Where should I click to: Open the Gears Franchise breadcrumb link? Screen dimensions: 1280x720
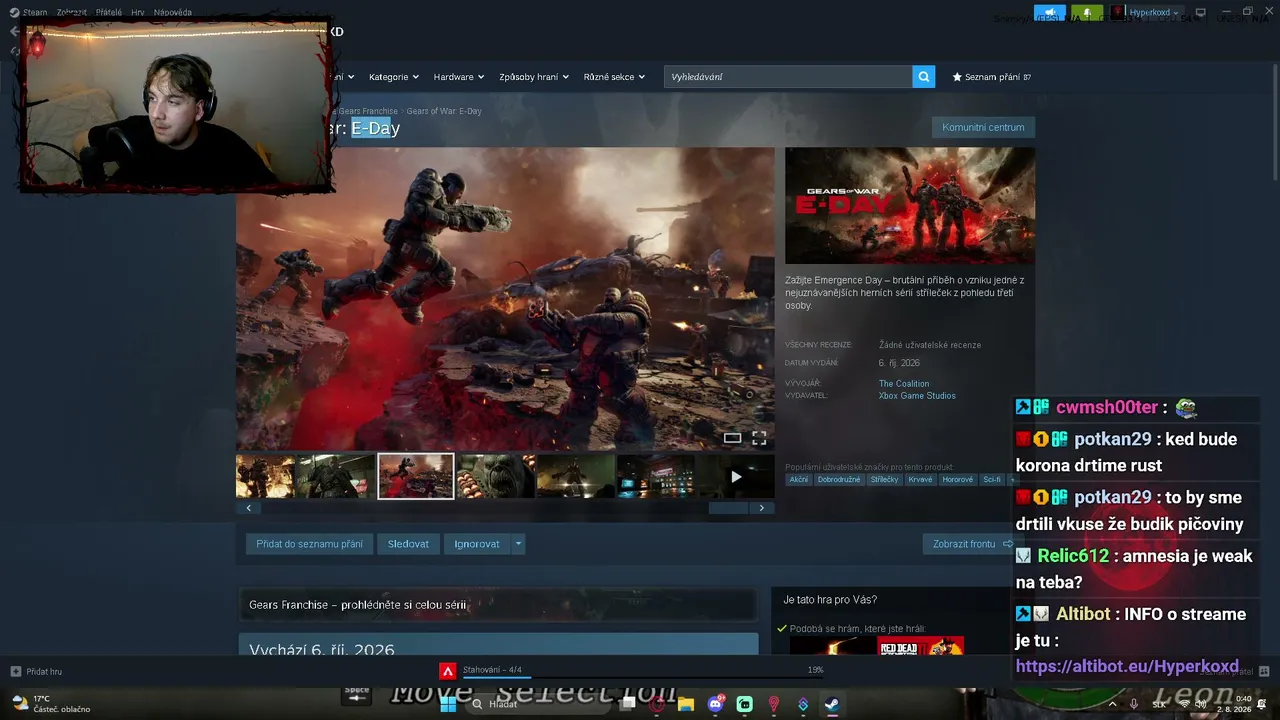coord(368,111)
